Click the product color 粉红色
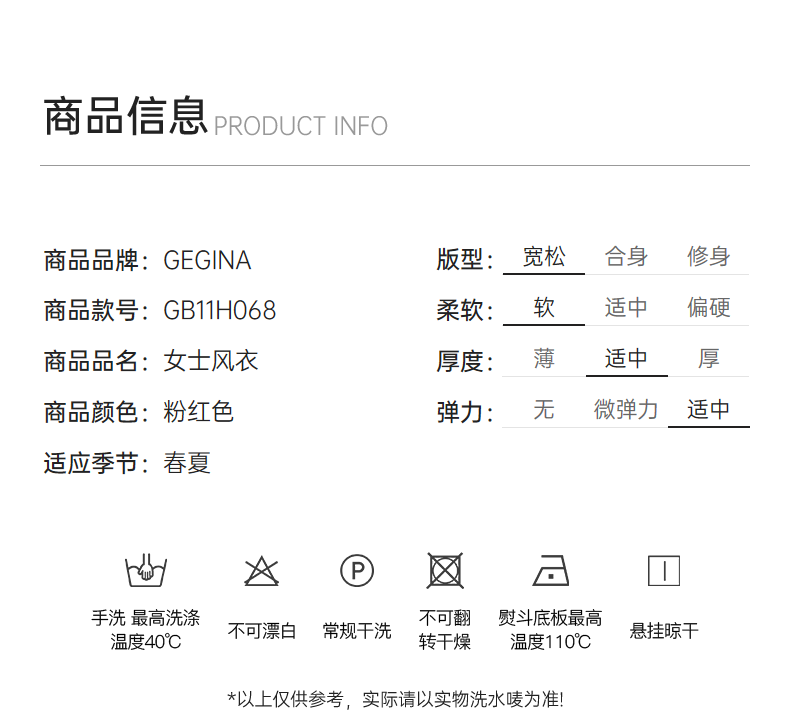The image size is (790, 710). click(x=198, y=412)
